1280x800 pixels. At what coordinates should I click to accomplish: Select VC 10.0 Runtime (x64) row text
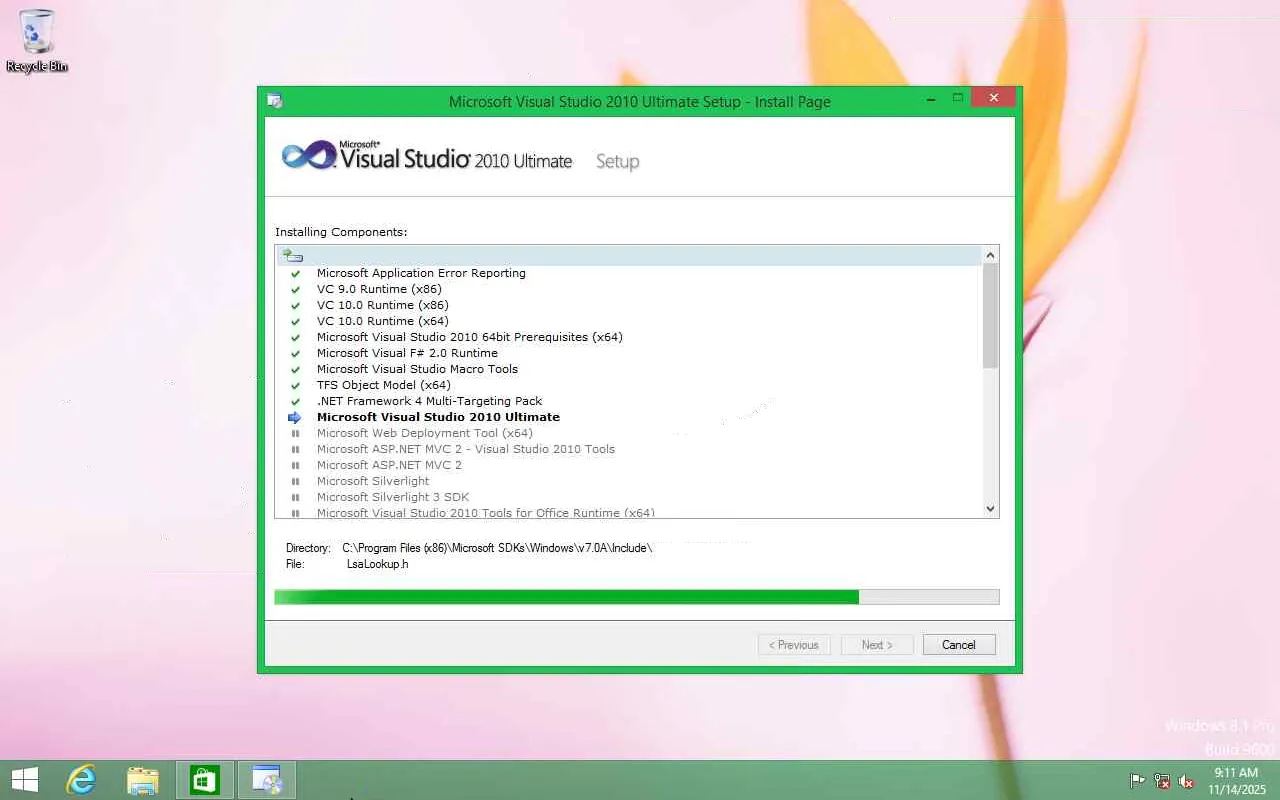tap(383, 321)
